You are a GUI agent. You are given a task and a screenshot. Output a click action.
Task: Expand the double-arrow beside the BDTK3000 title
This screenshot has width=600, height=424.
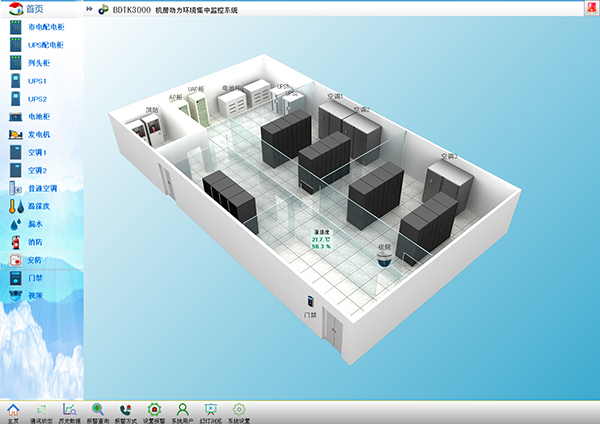[x=91, y=9]
